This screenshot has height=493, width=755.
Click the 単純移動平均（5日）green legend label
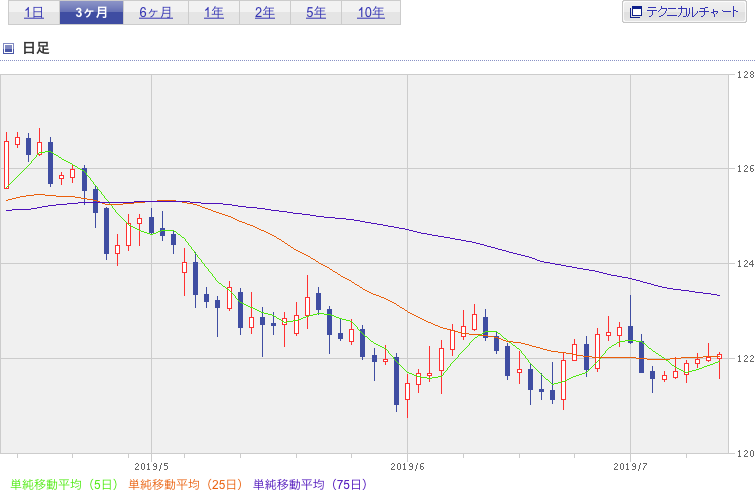pos(64,484)
